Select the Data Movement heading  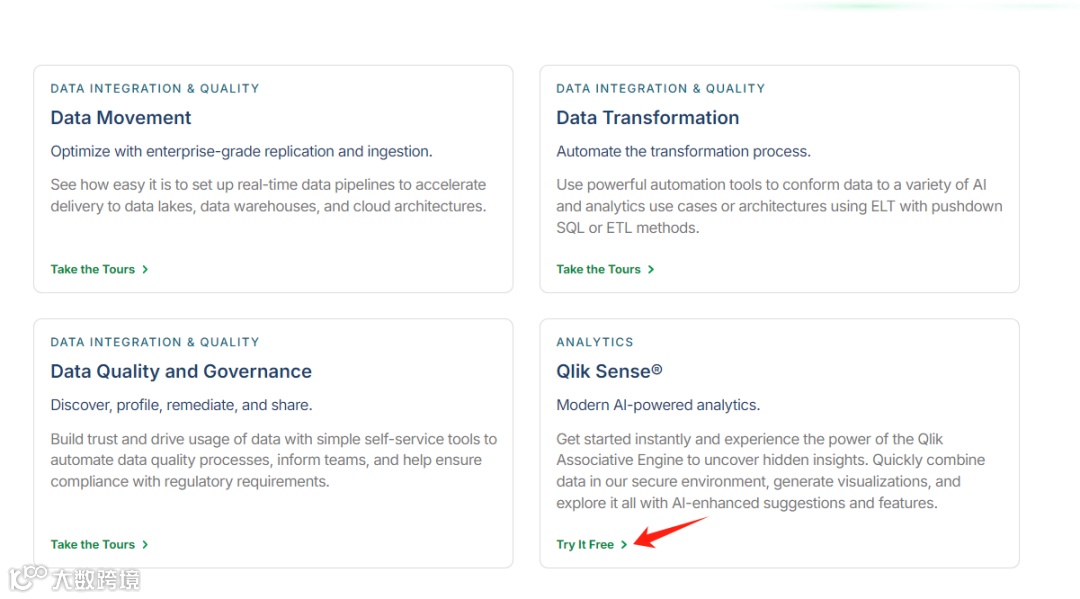pyautogui.click(x=121, y=118)
